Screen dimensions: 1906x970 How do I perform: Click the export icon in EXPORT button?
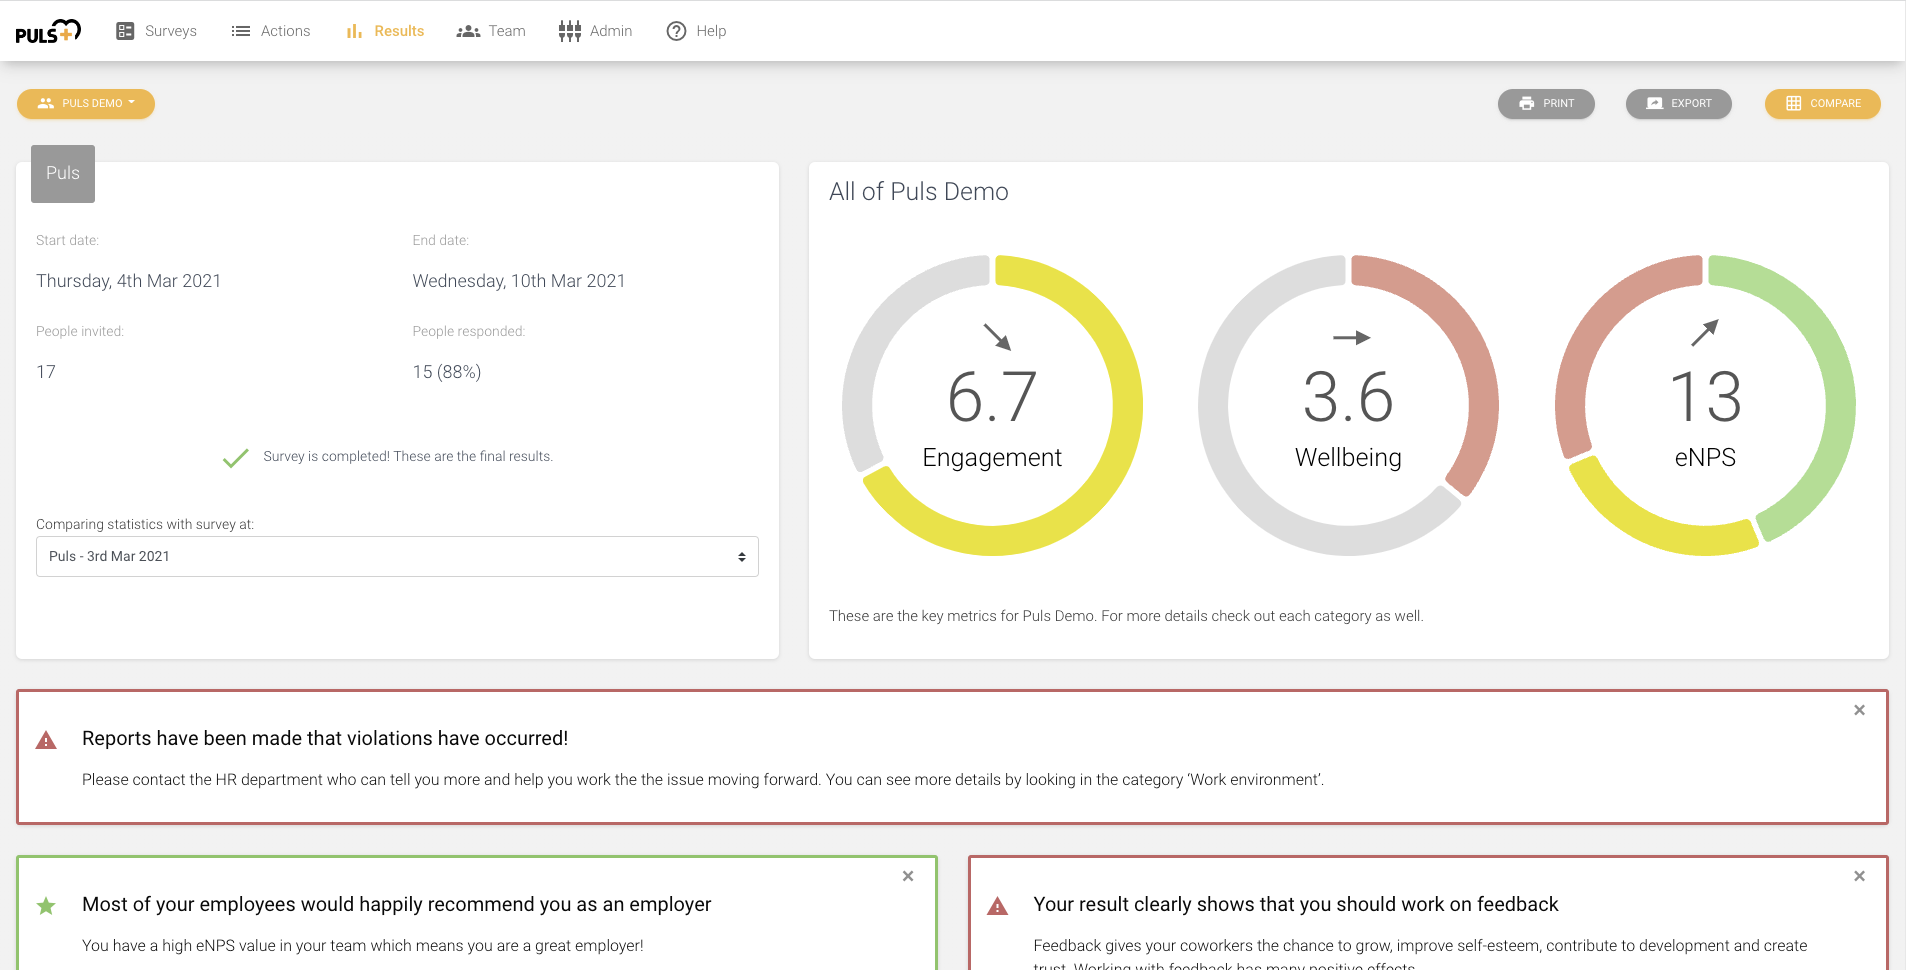tap(1655, 103)
